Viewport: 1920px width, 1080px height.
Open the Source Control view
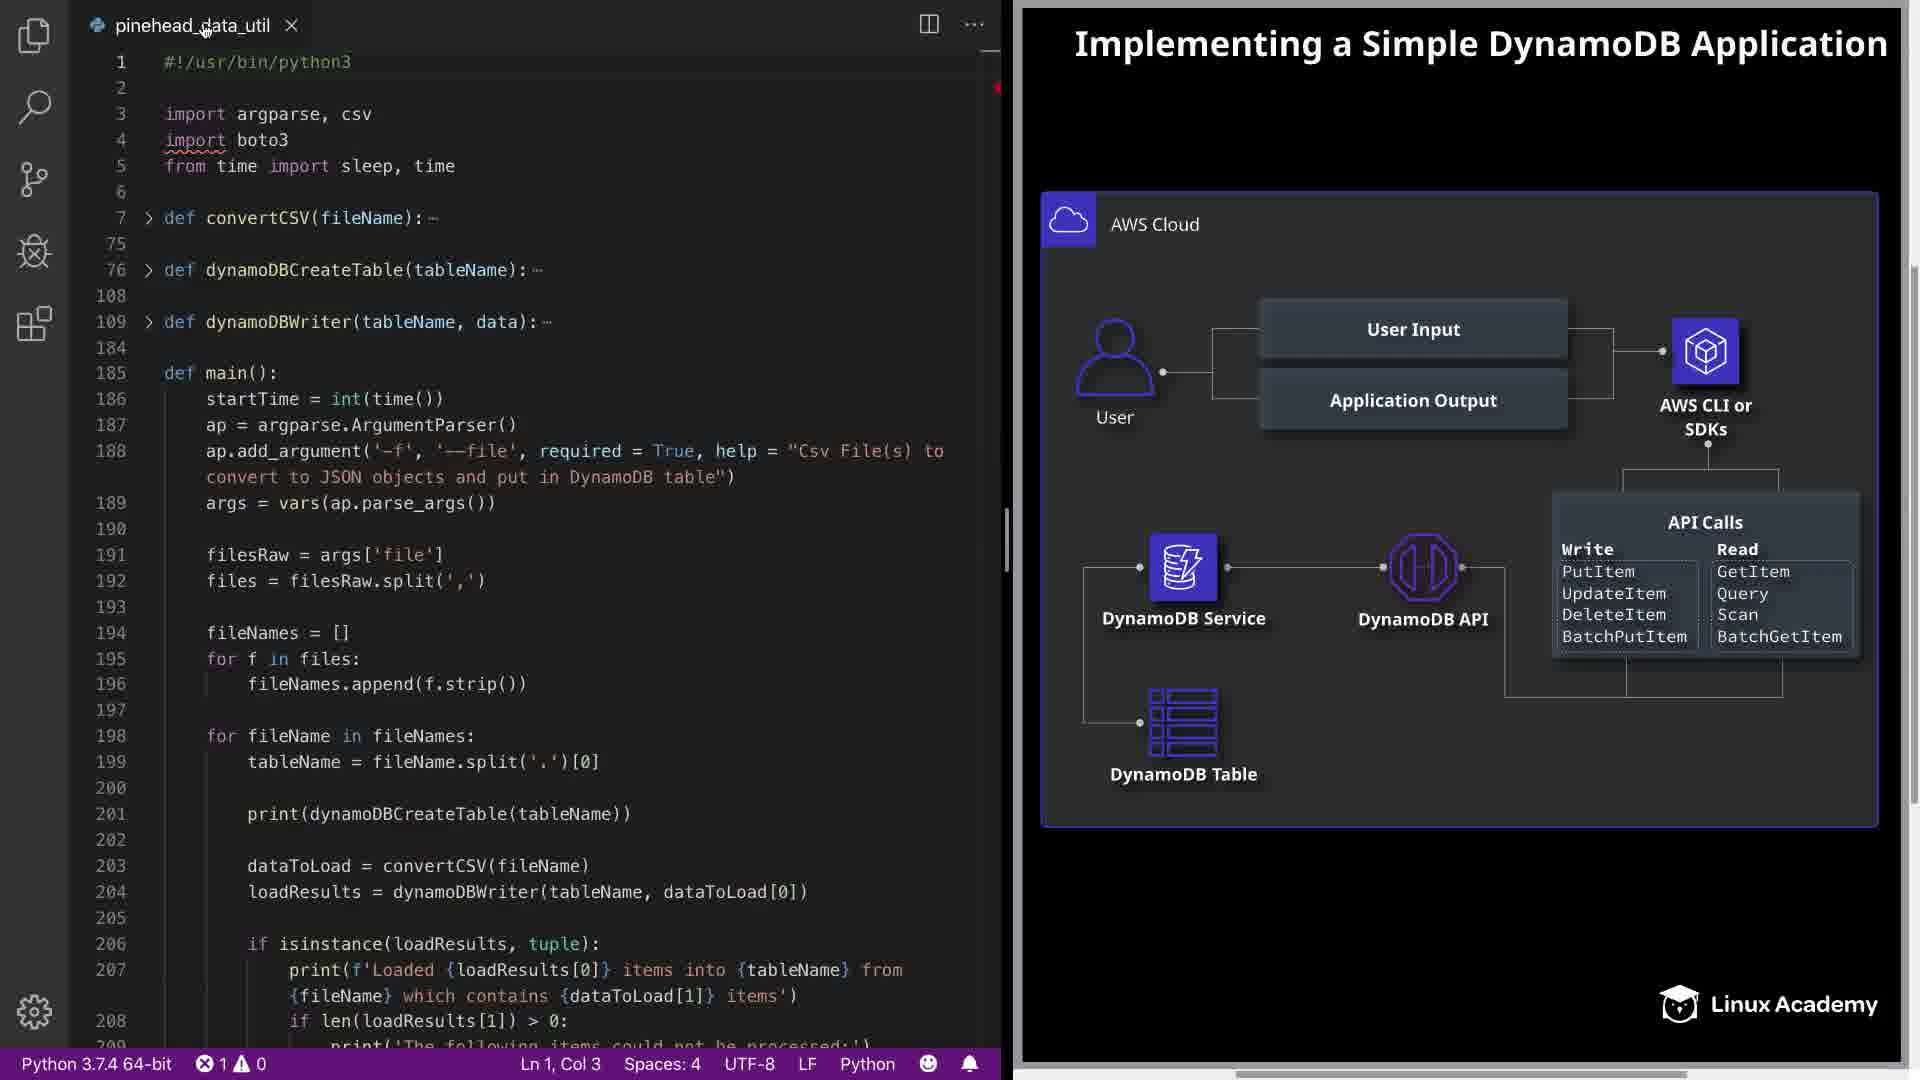coord(34,180)
